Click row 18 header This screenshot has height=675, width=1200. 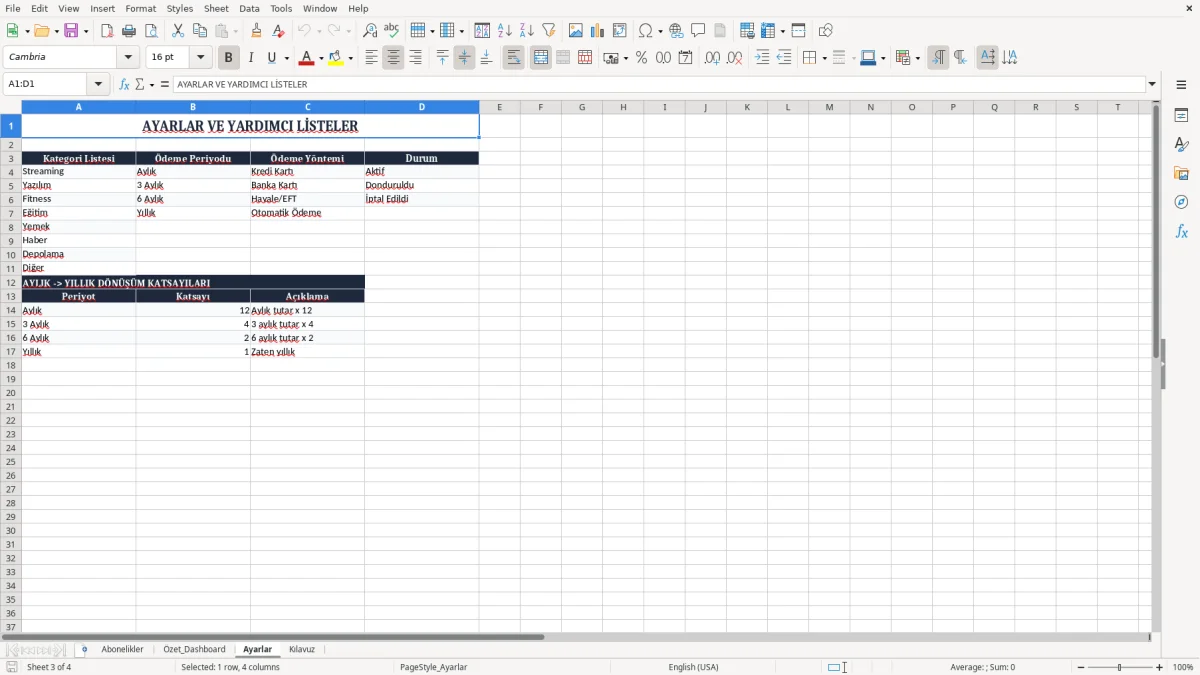pyautogui.click(x=11, y=365)
